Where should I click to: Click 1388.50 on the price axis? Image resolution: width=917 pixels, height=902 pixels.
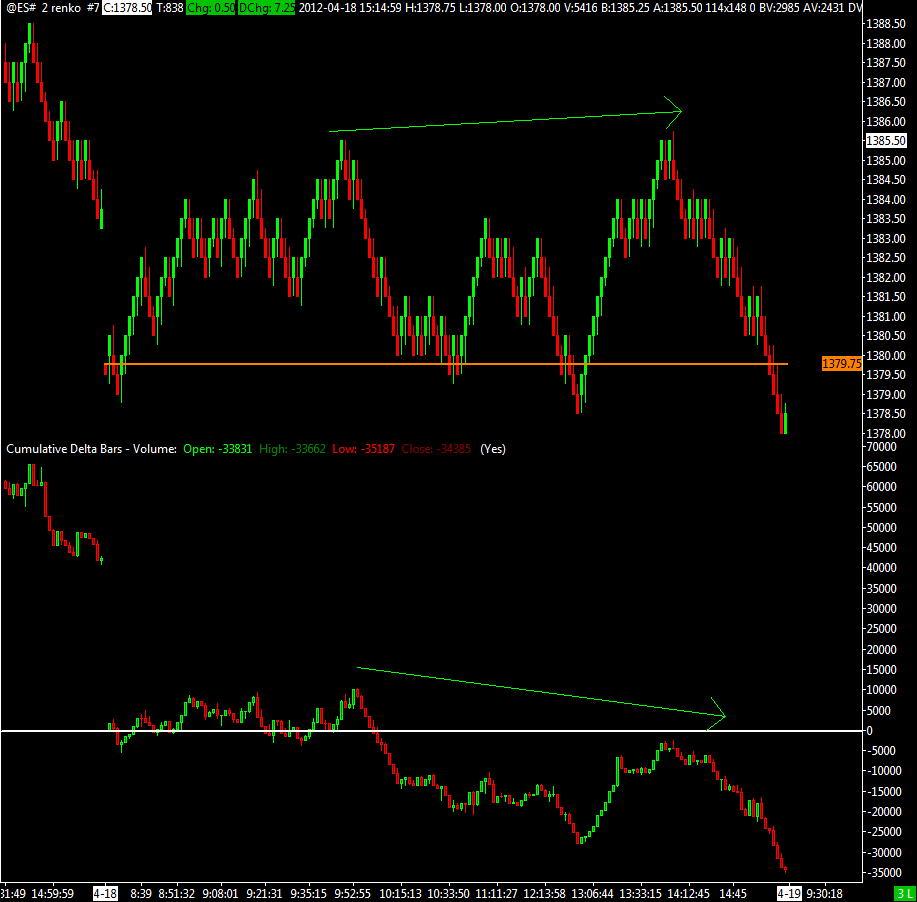(x=886, y=23)
